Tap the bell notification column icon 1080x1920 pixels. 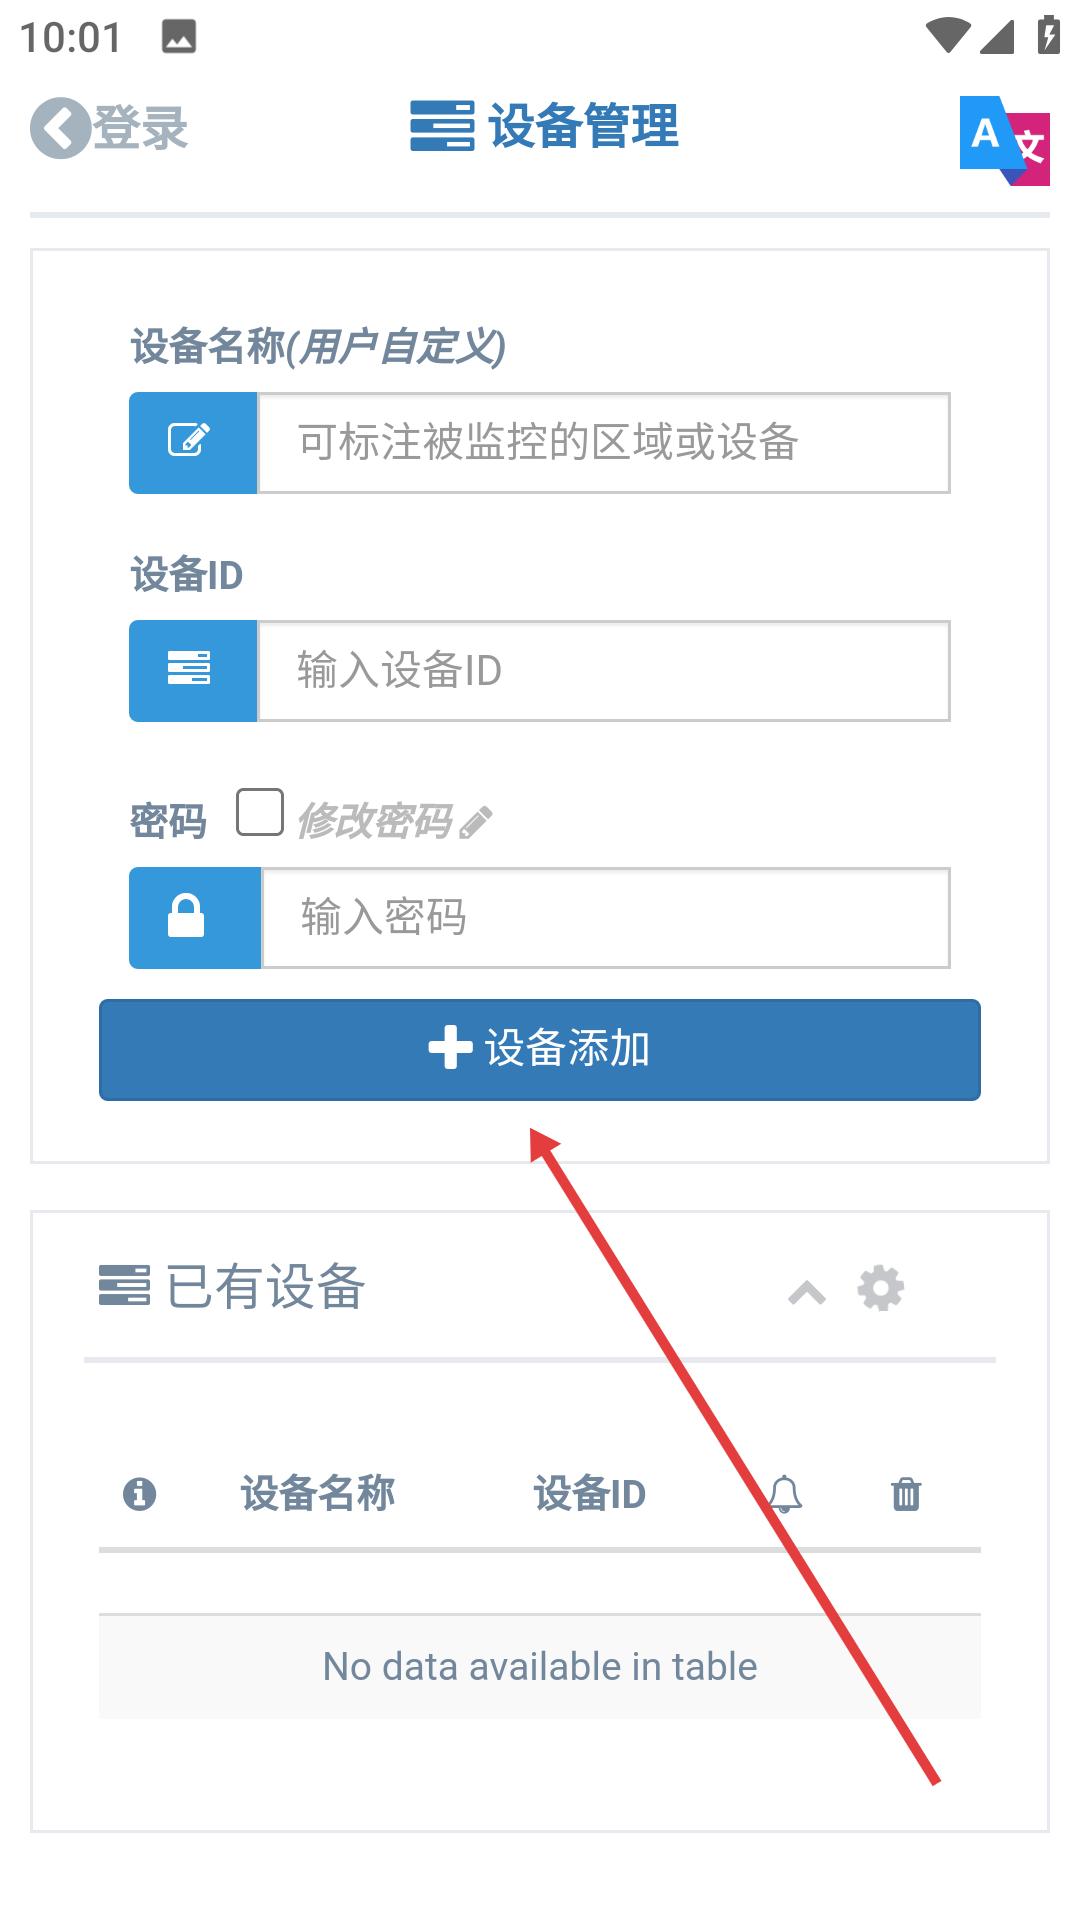tap(785, 1494)
